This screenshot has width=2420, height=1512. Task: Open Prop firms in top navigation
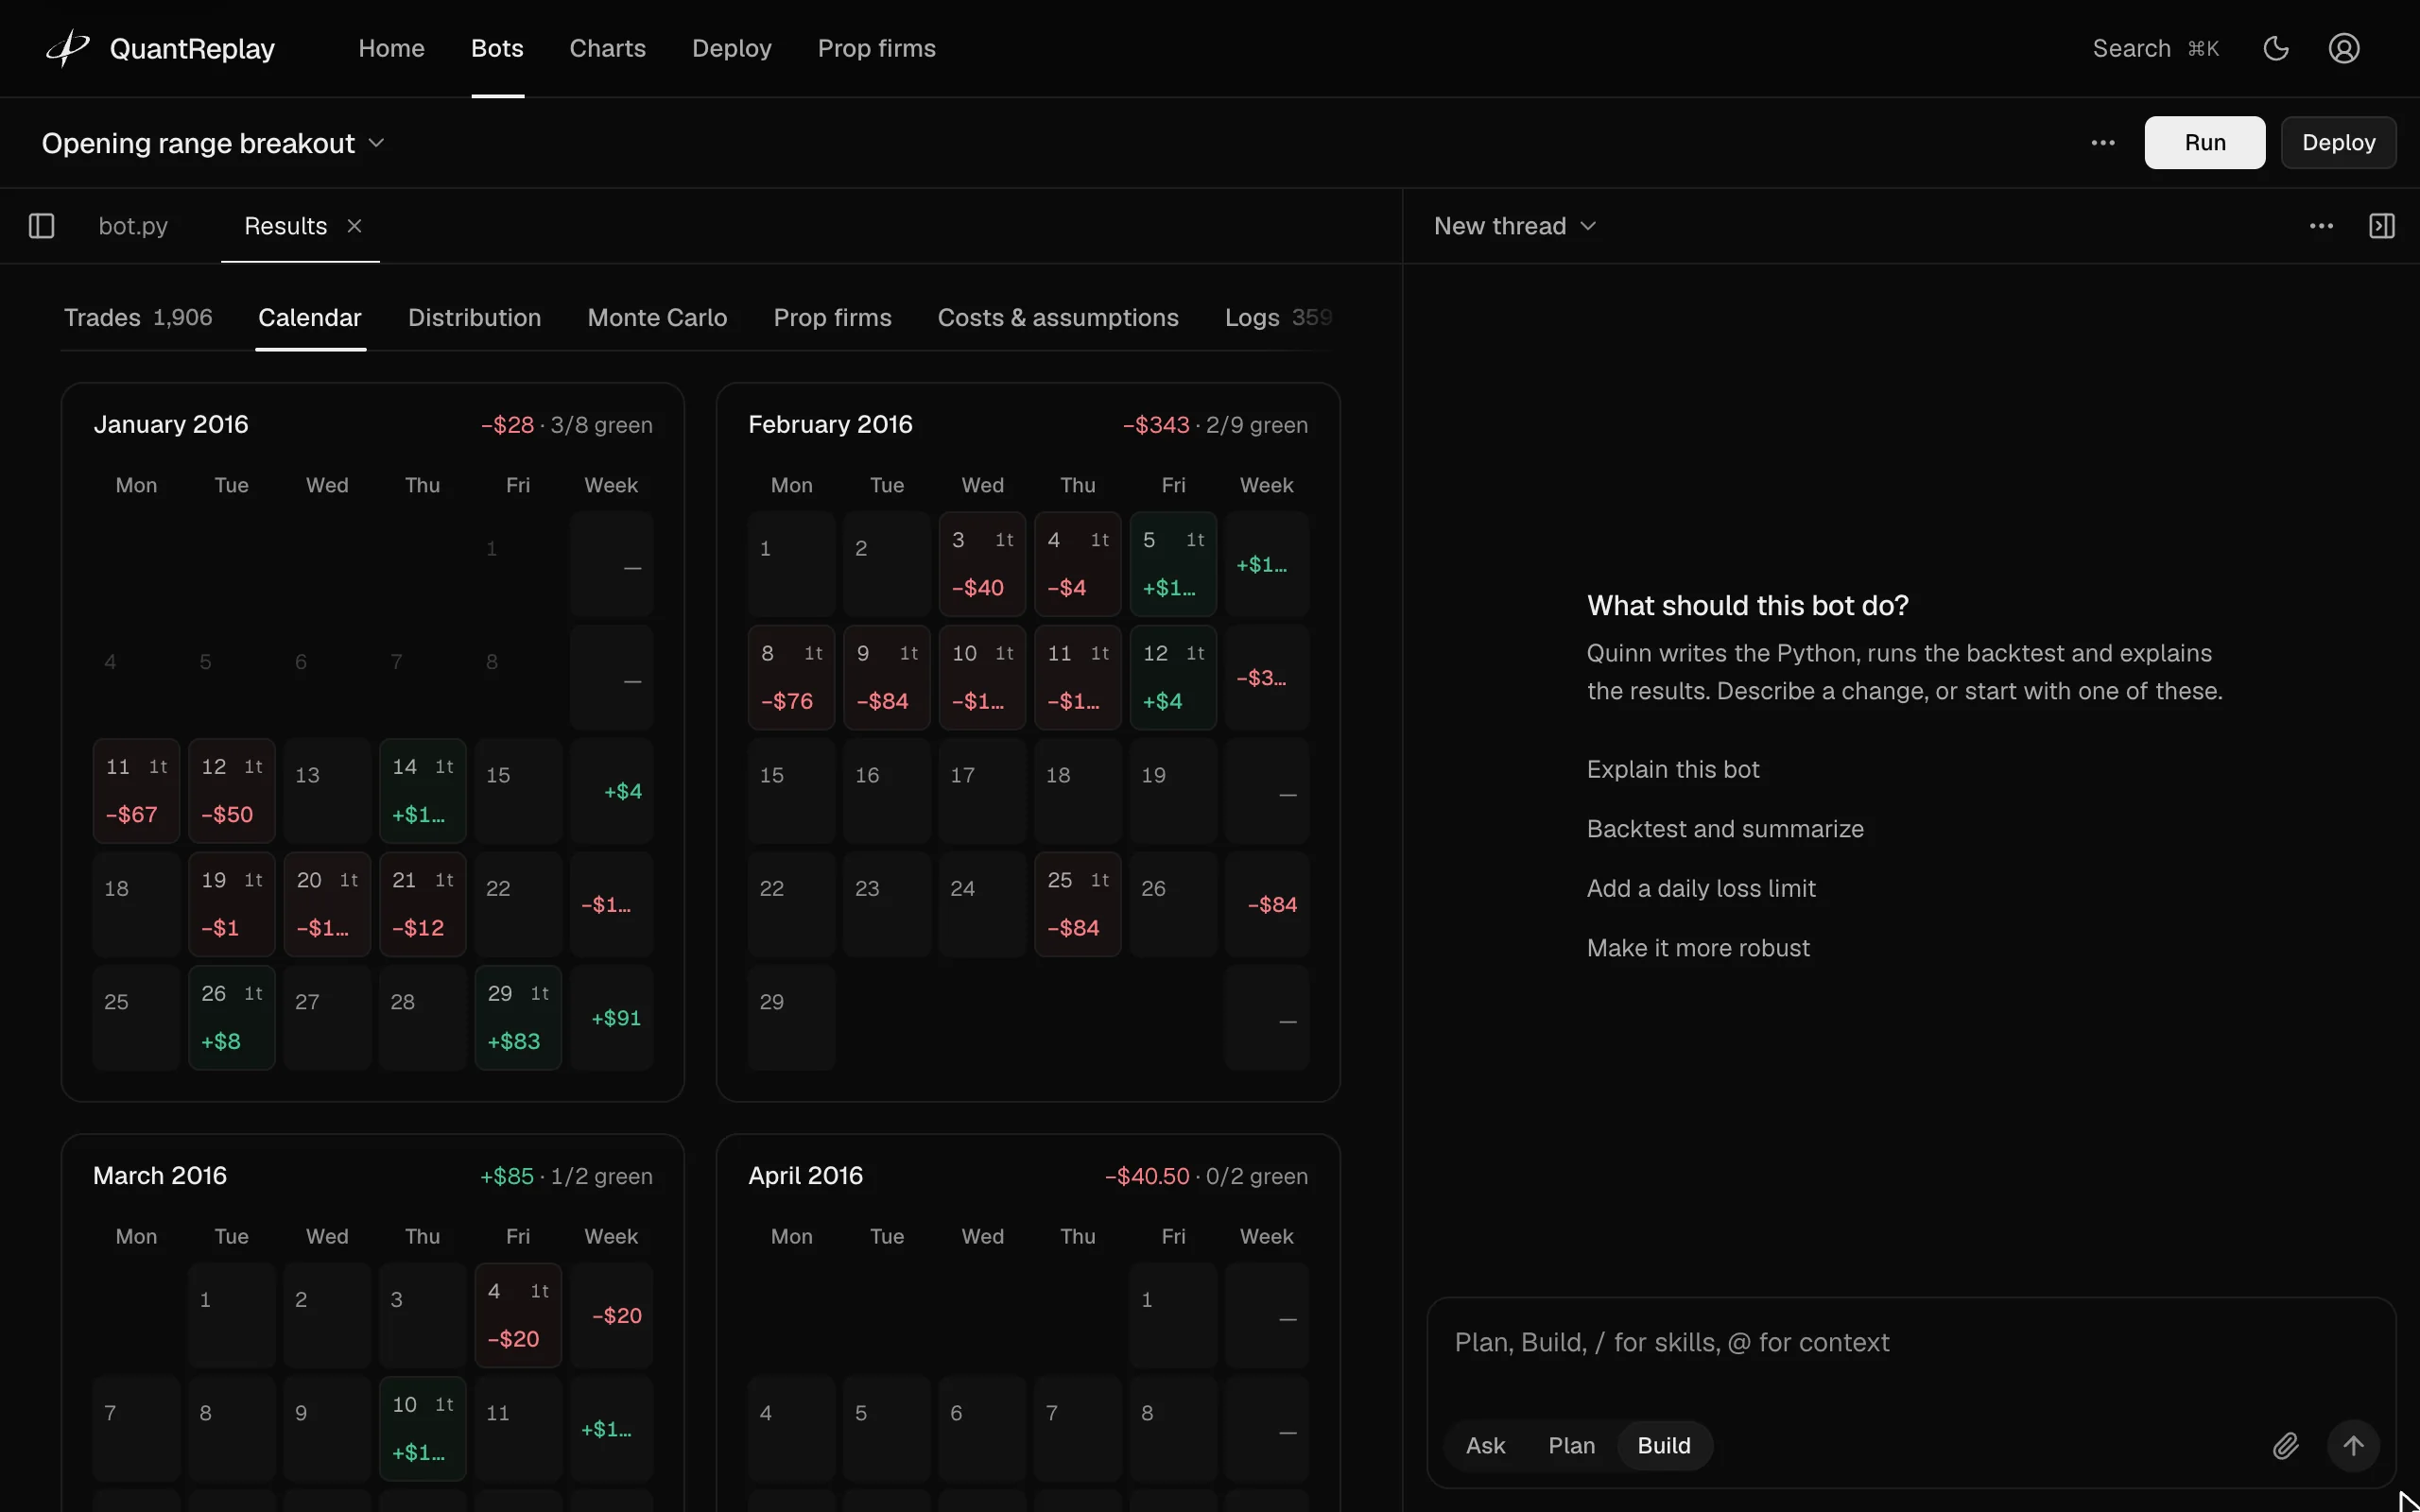(x=876, y=48)
